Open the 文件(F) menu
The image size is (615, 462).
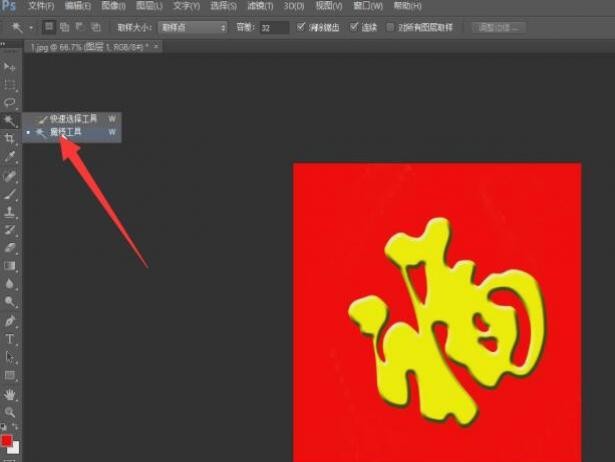tap(41, 6)
